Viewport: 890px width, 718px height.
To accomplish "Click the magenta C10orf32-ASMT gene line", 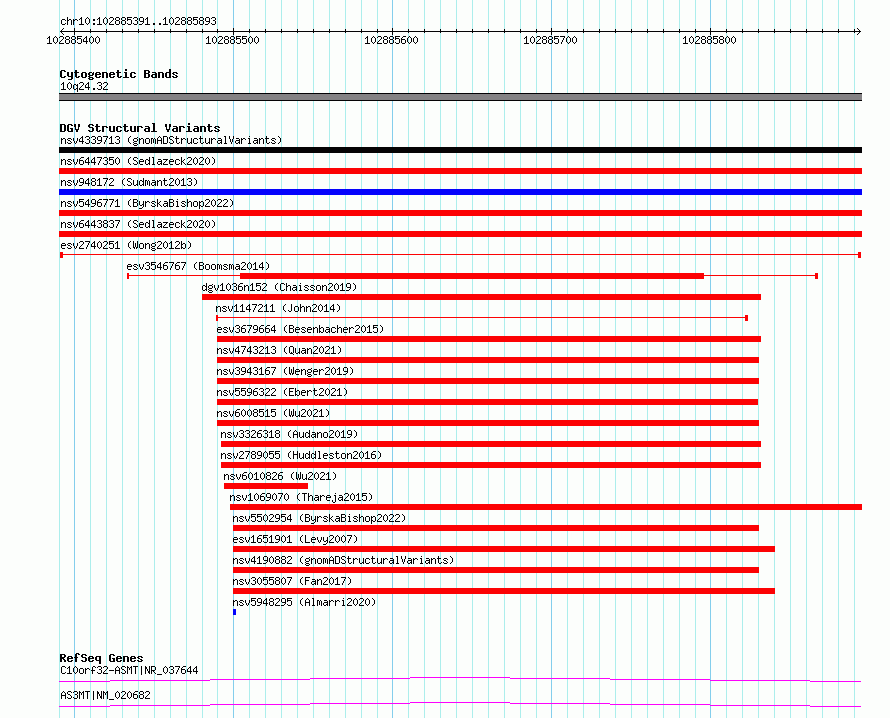I will click(460, 680).
